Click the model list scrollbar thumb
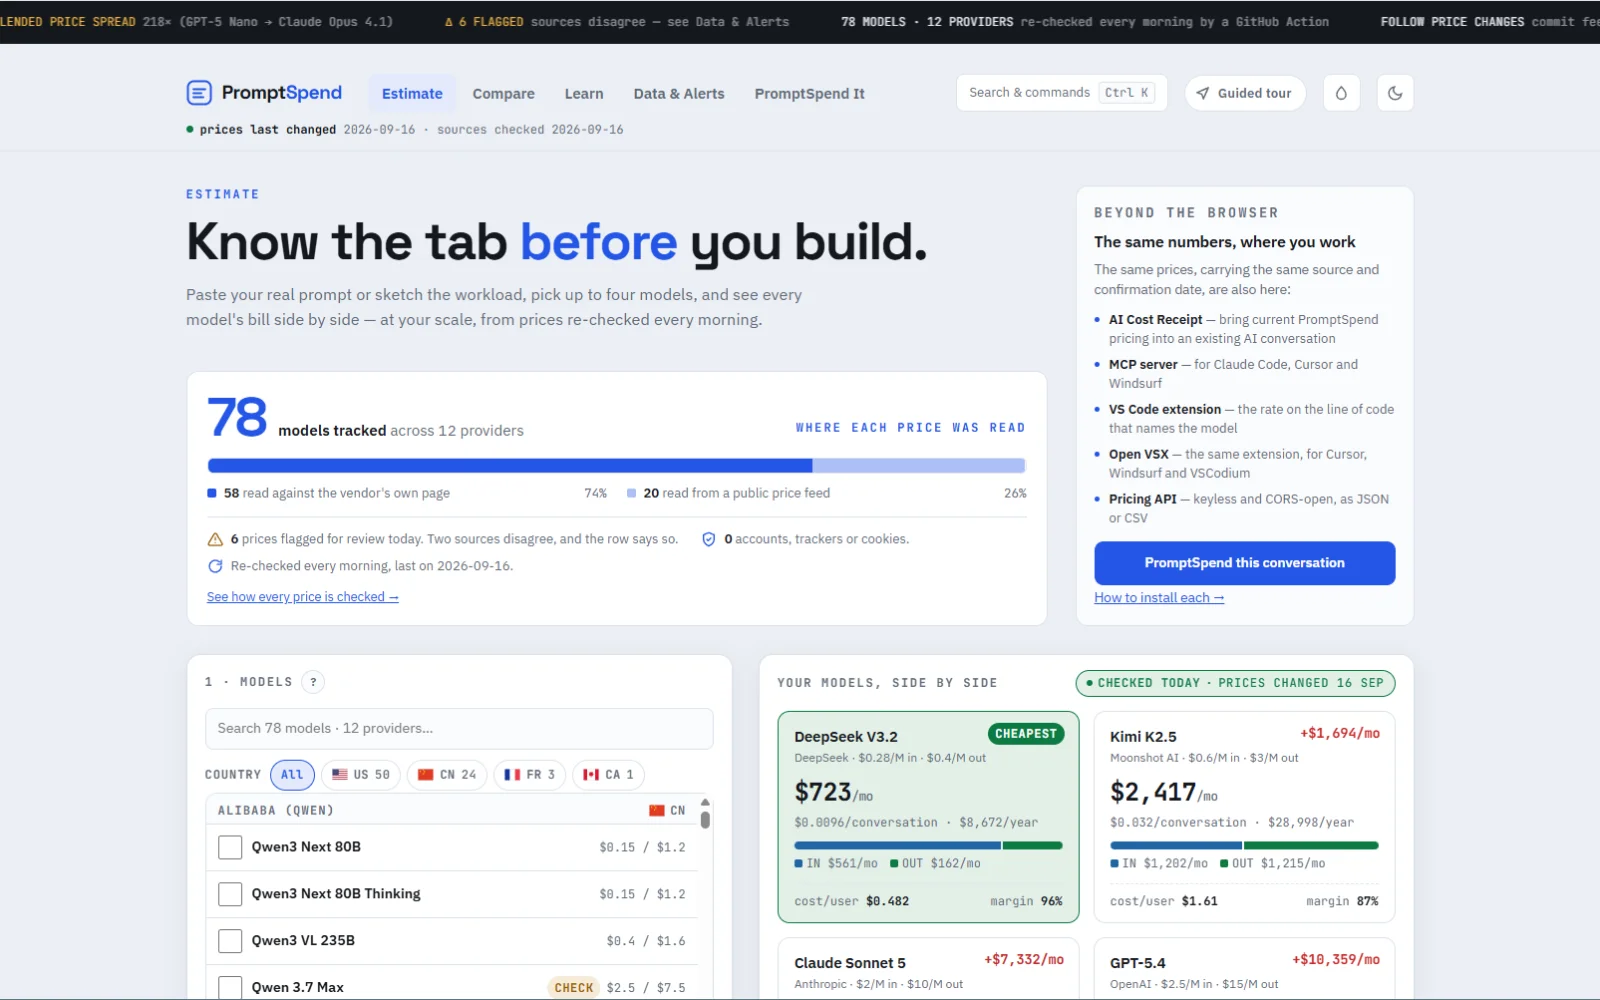 (705, 819)
